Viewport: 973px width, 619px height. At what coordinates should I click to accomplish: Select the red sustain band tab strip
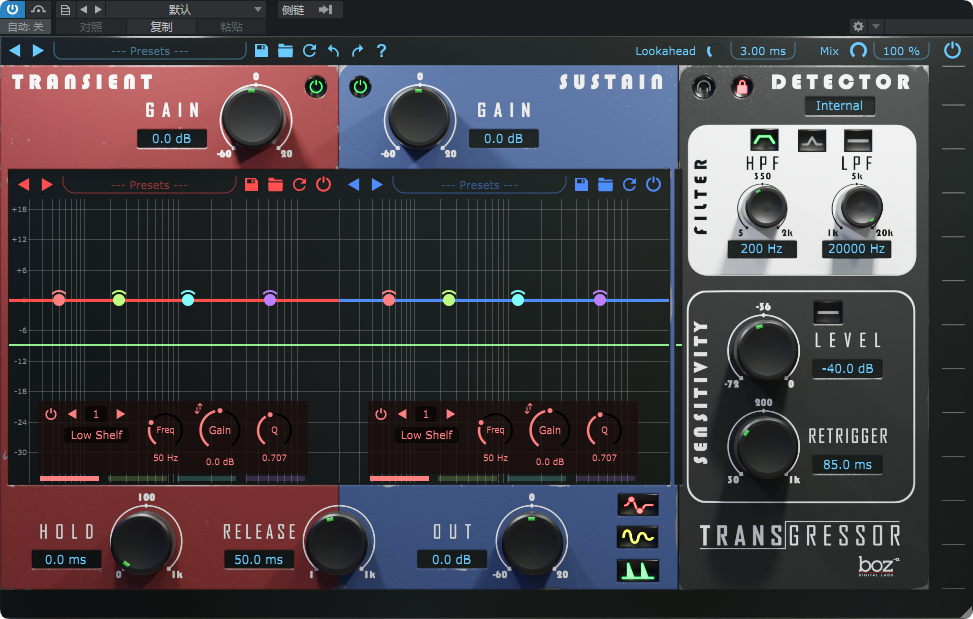click(x=399, y=478)
